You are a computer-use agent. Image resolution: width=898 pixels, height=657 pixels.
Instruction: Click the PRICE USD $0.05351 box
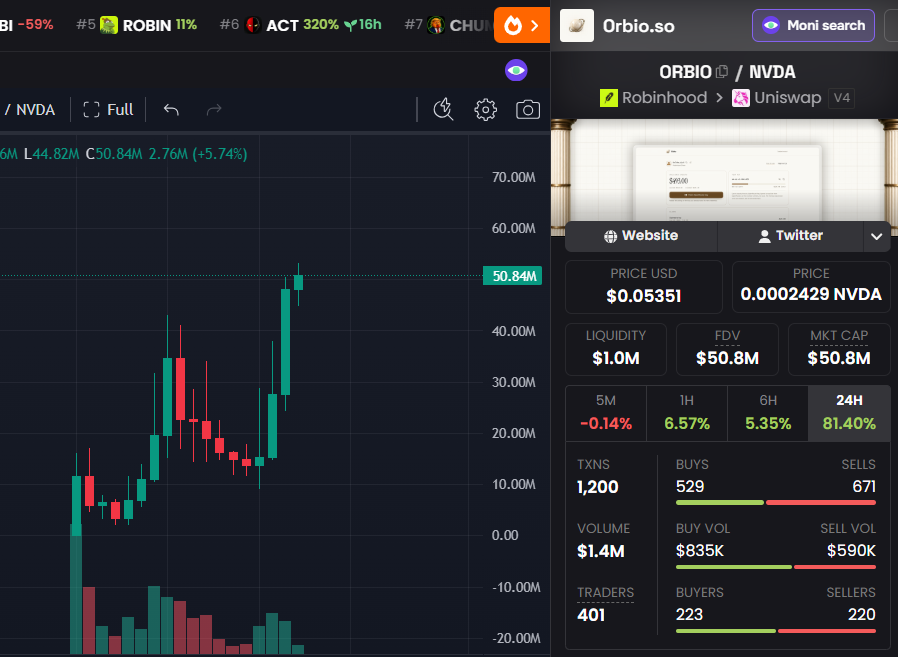pyautogui.click(x=644, y=287)
